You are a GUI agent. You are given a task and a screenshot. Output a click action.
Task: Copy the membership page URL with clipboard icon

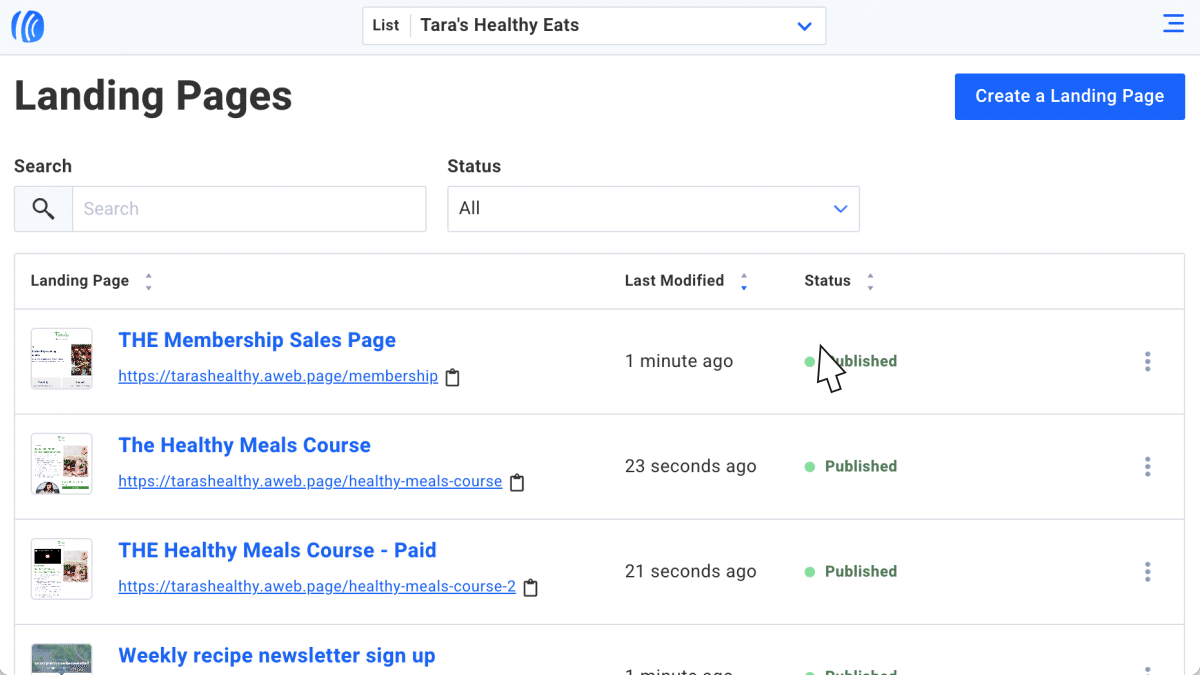452,377
